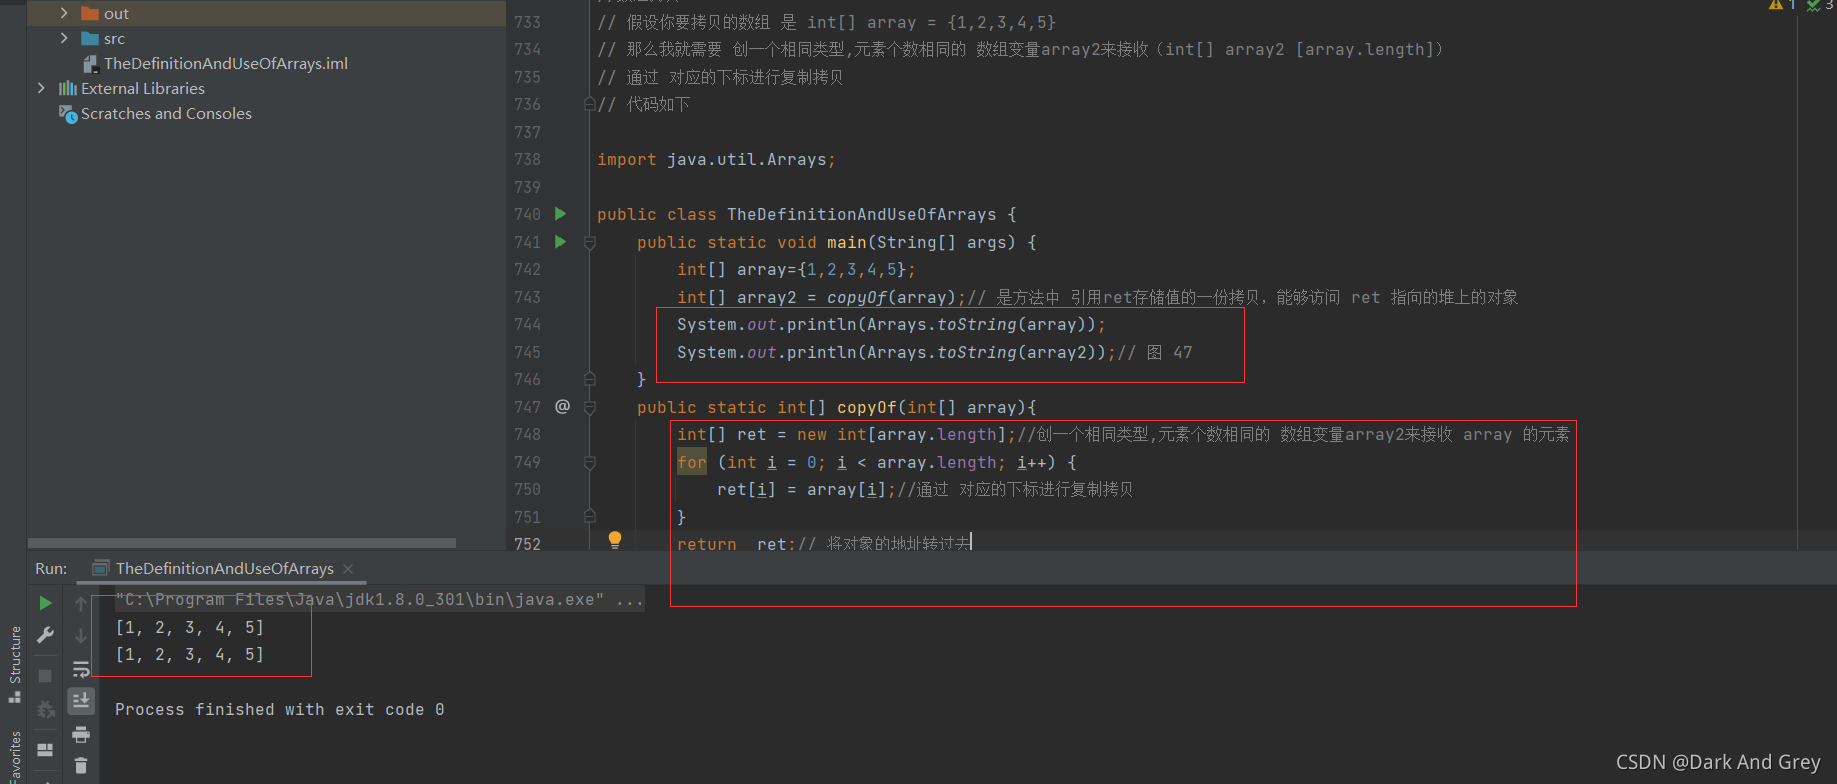This screenshot has height=784, width=1837.
Task: Select the out folder icon
Action: click(89, 13)
